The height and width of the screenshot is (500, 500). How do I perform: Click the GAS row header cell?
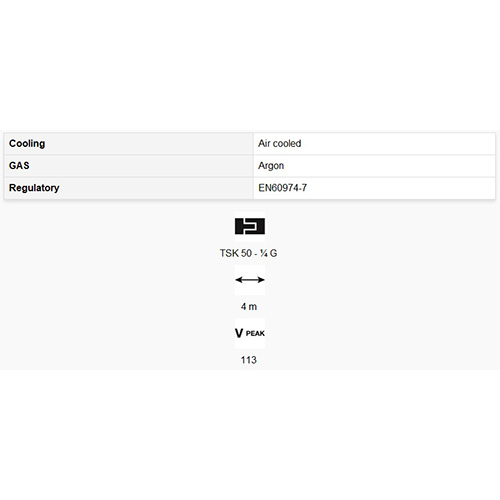pos(129,166)
